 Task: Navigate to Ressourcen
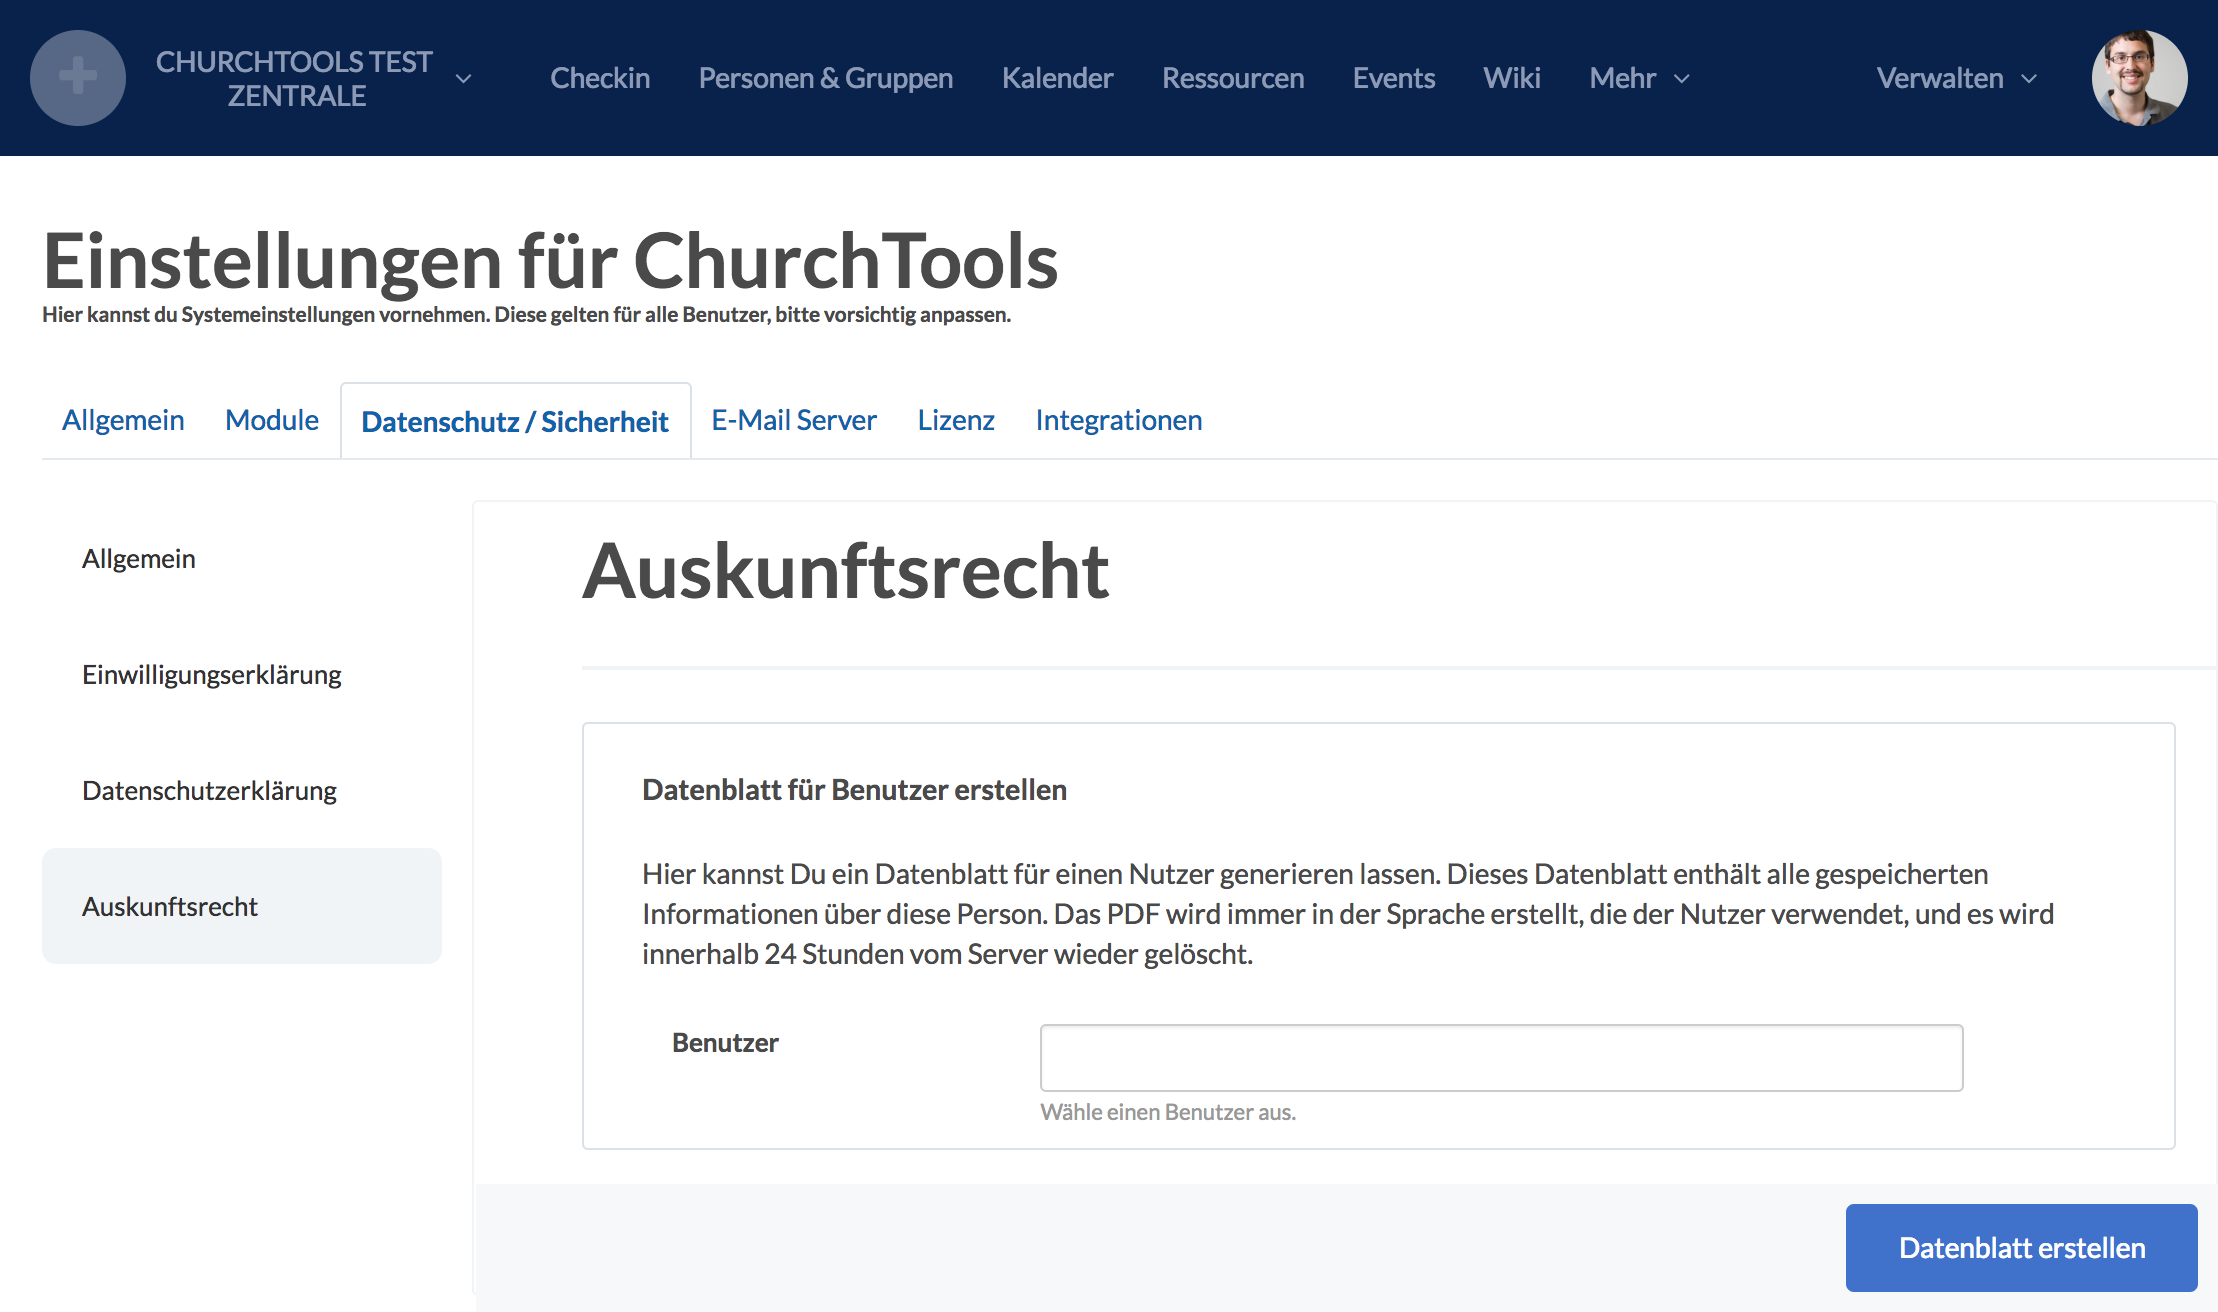[x=1233, y=78]
